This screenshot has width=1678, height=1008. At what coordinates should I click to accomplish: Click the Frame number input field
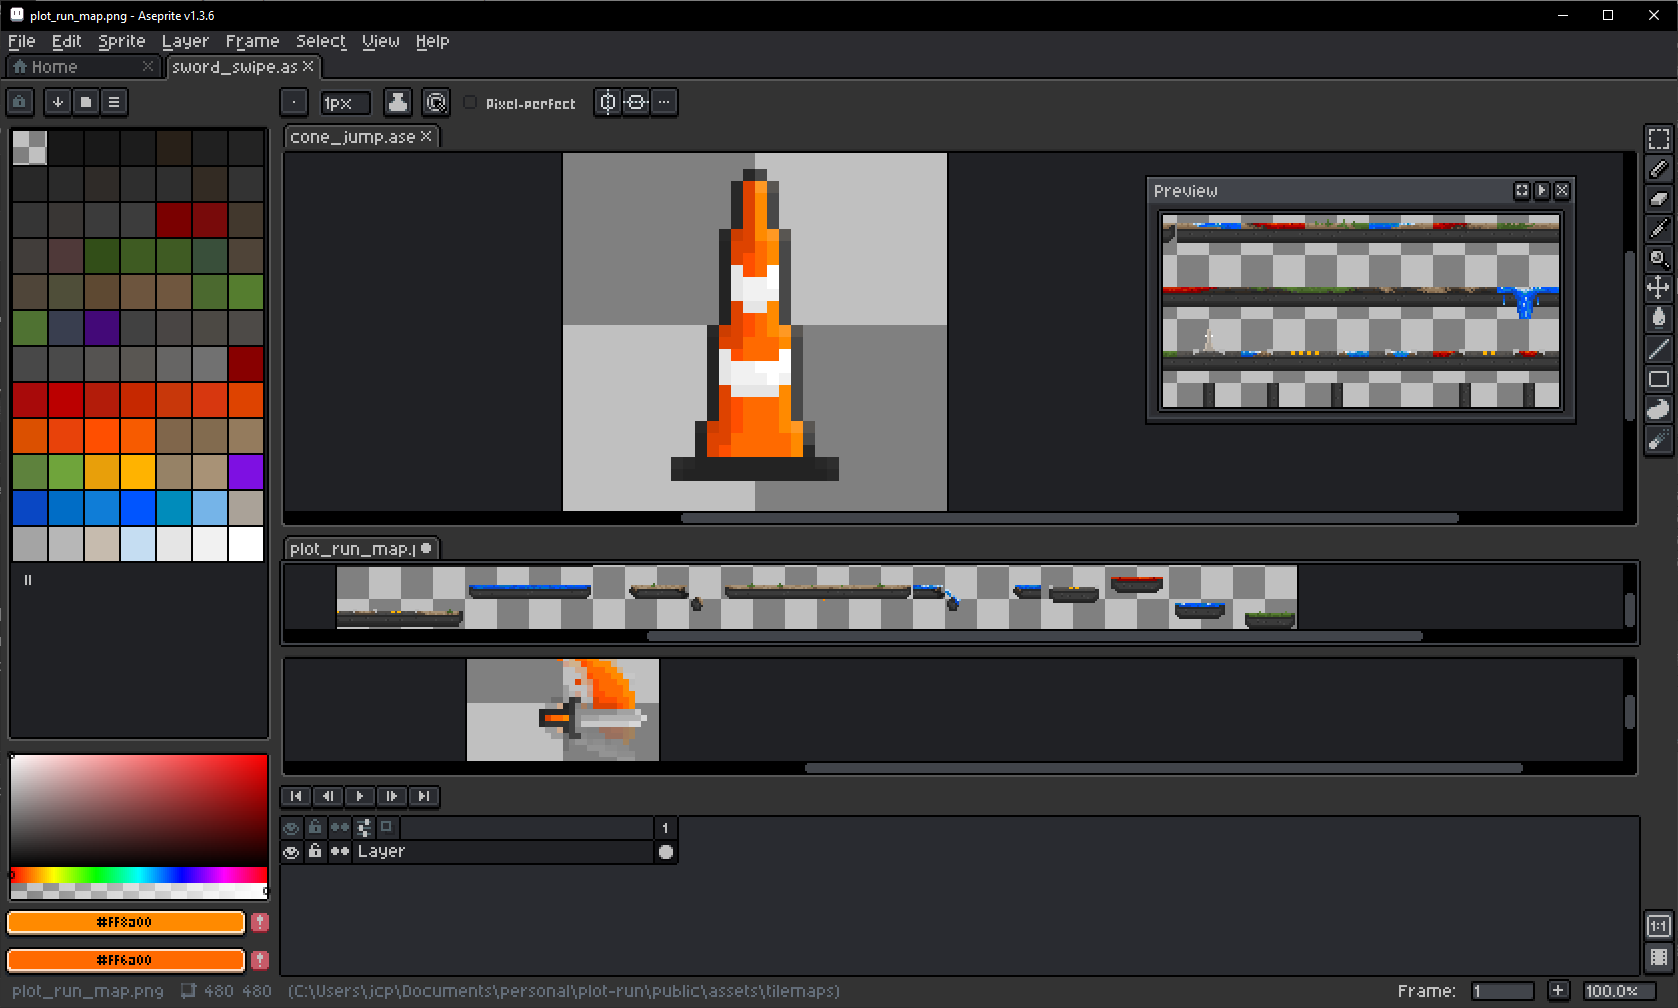pos(1502,991)
